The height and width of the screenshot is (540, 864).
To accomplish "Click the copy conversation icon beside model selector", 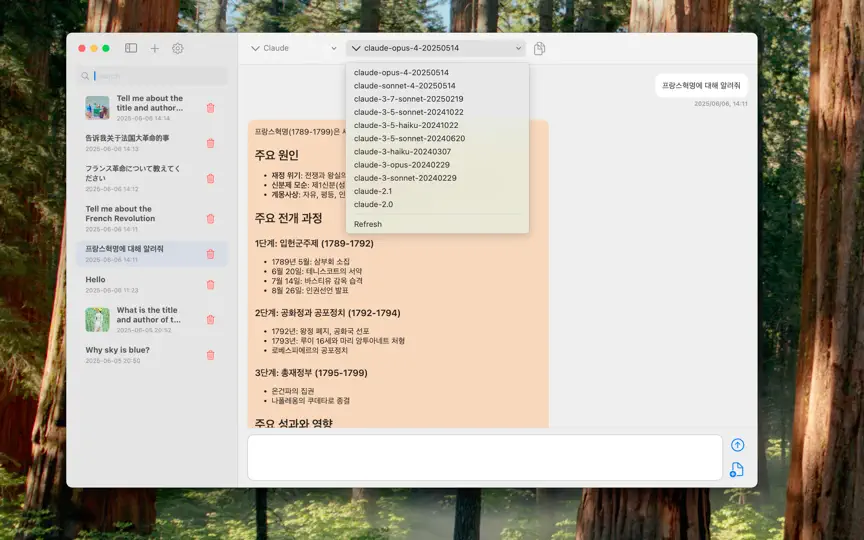I will (539, 48).
